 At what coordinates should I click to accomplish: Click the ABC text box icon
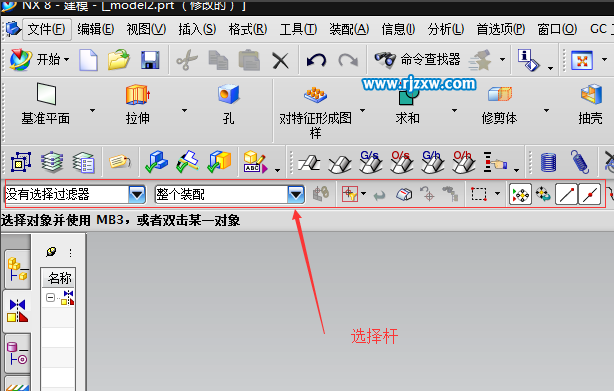point(255,162)
